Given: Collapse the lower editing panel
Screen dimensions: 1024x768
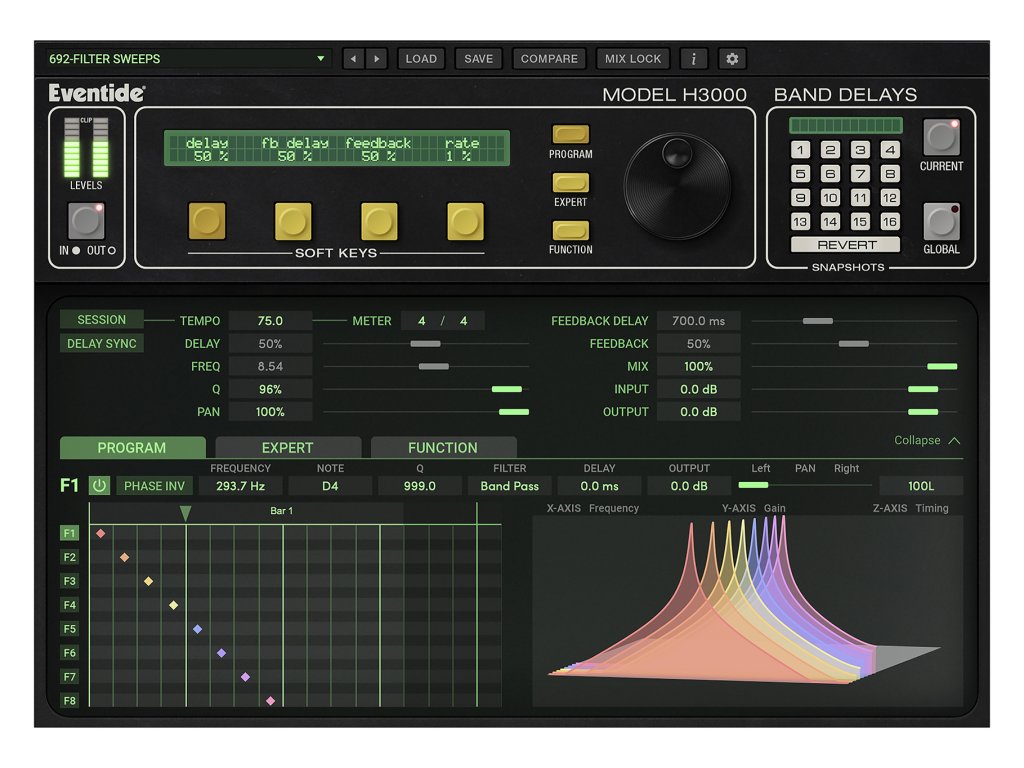Looking at the screenshot, I should coord(927,440).
